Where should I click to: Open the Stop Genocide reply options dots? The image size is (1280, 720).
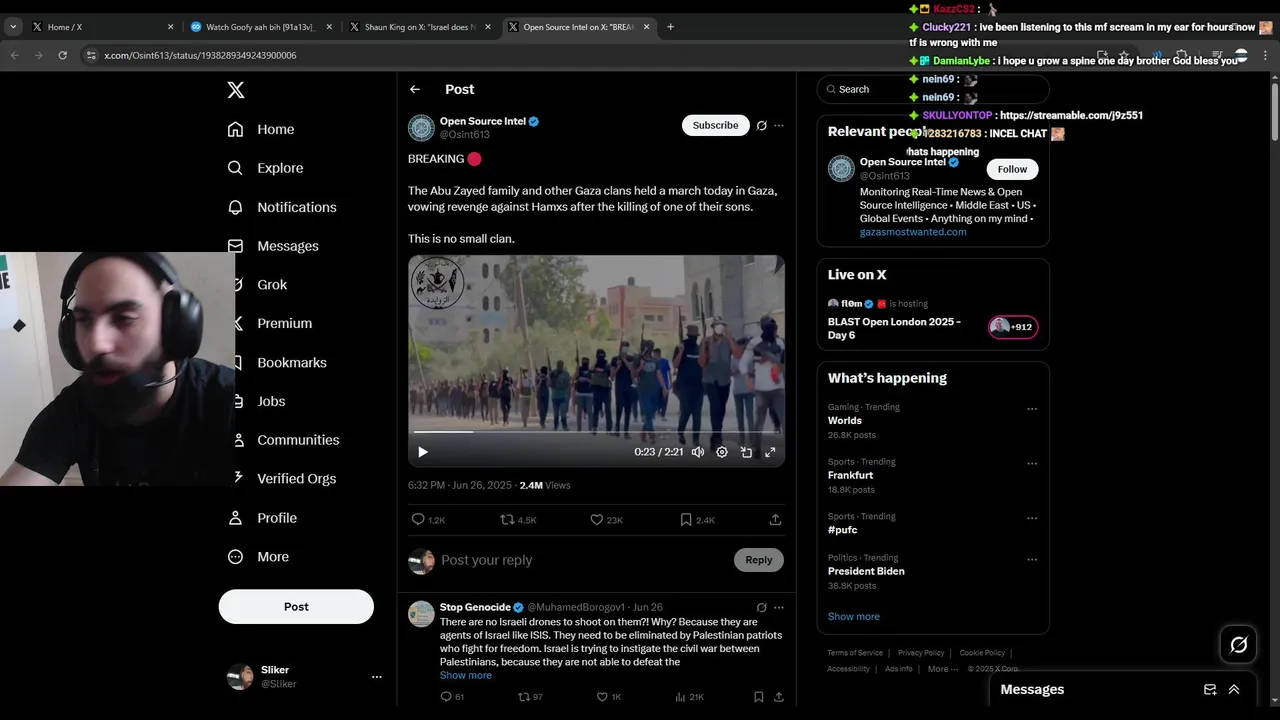pos(779,607)
